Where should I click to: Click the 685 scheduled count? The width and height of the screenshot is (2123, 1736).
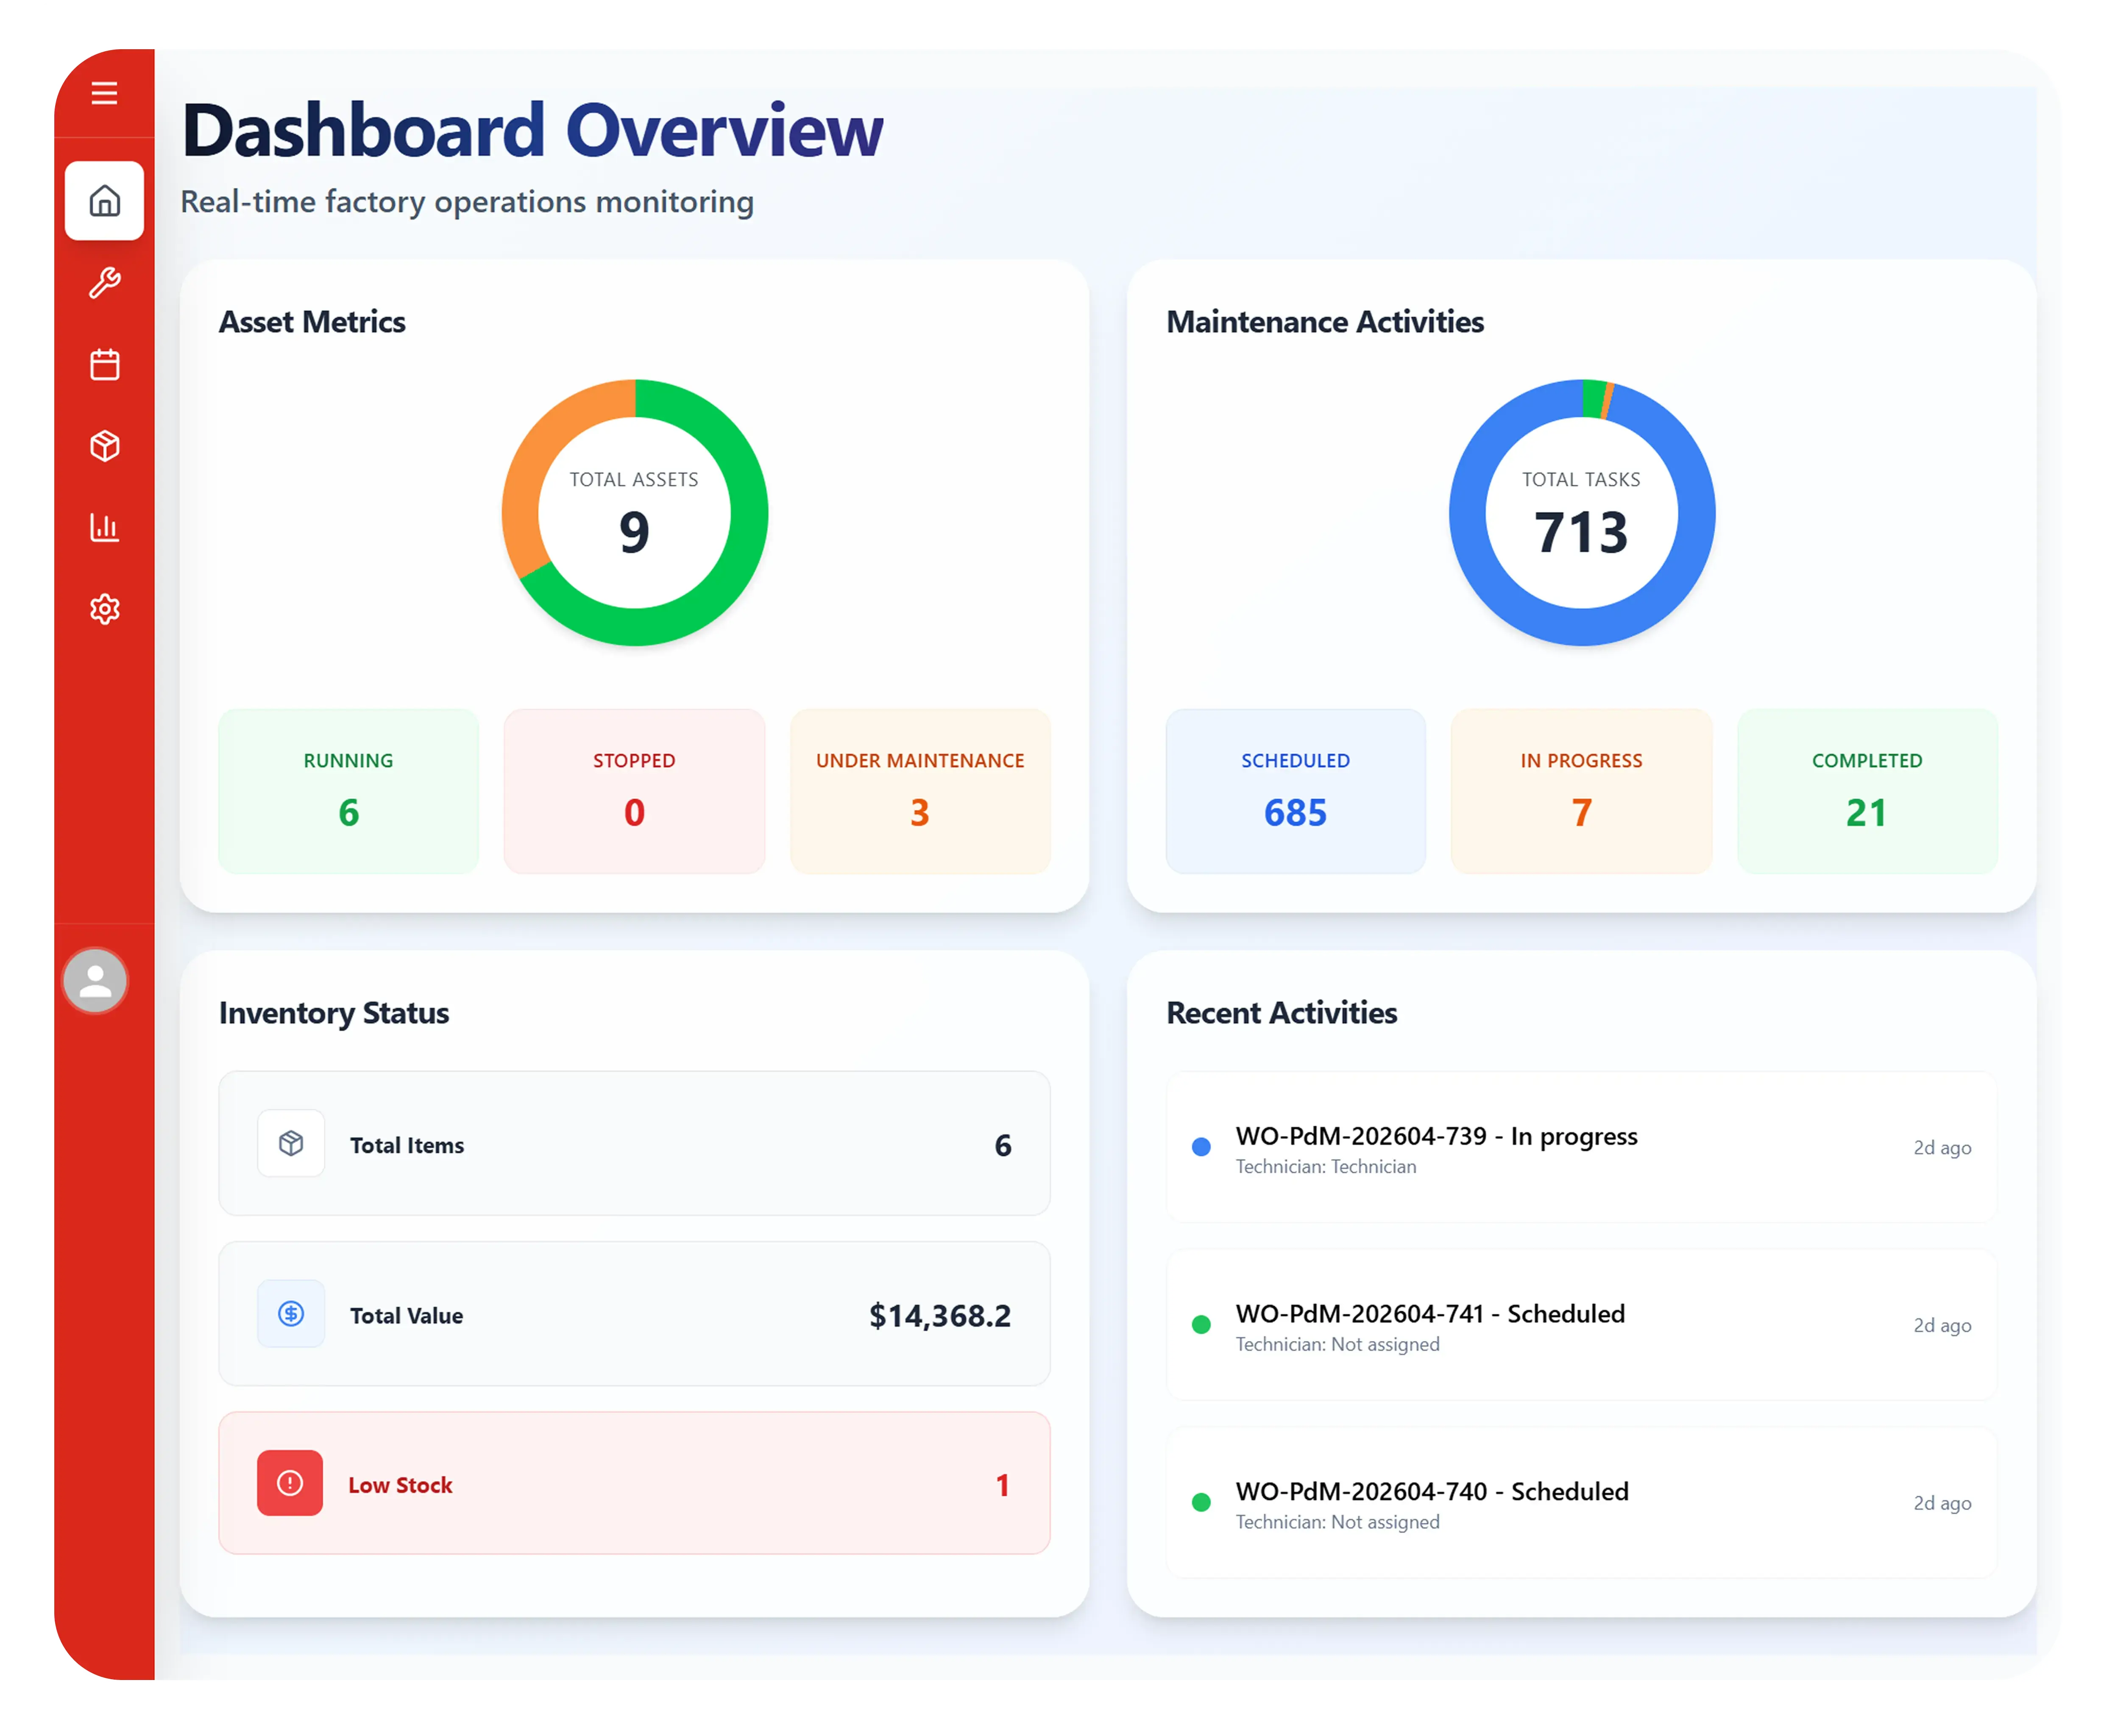pos(1295,812)
